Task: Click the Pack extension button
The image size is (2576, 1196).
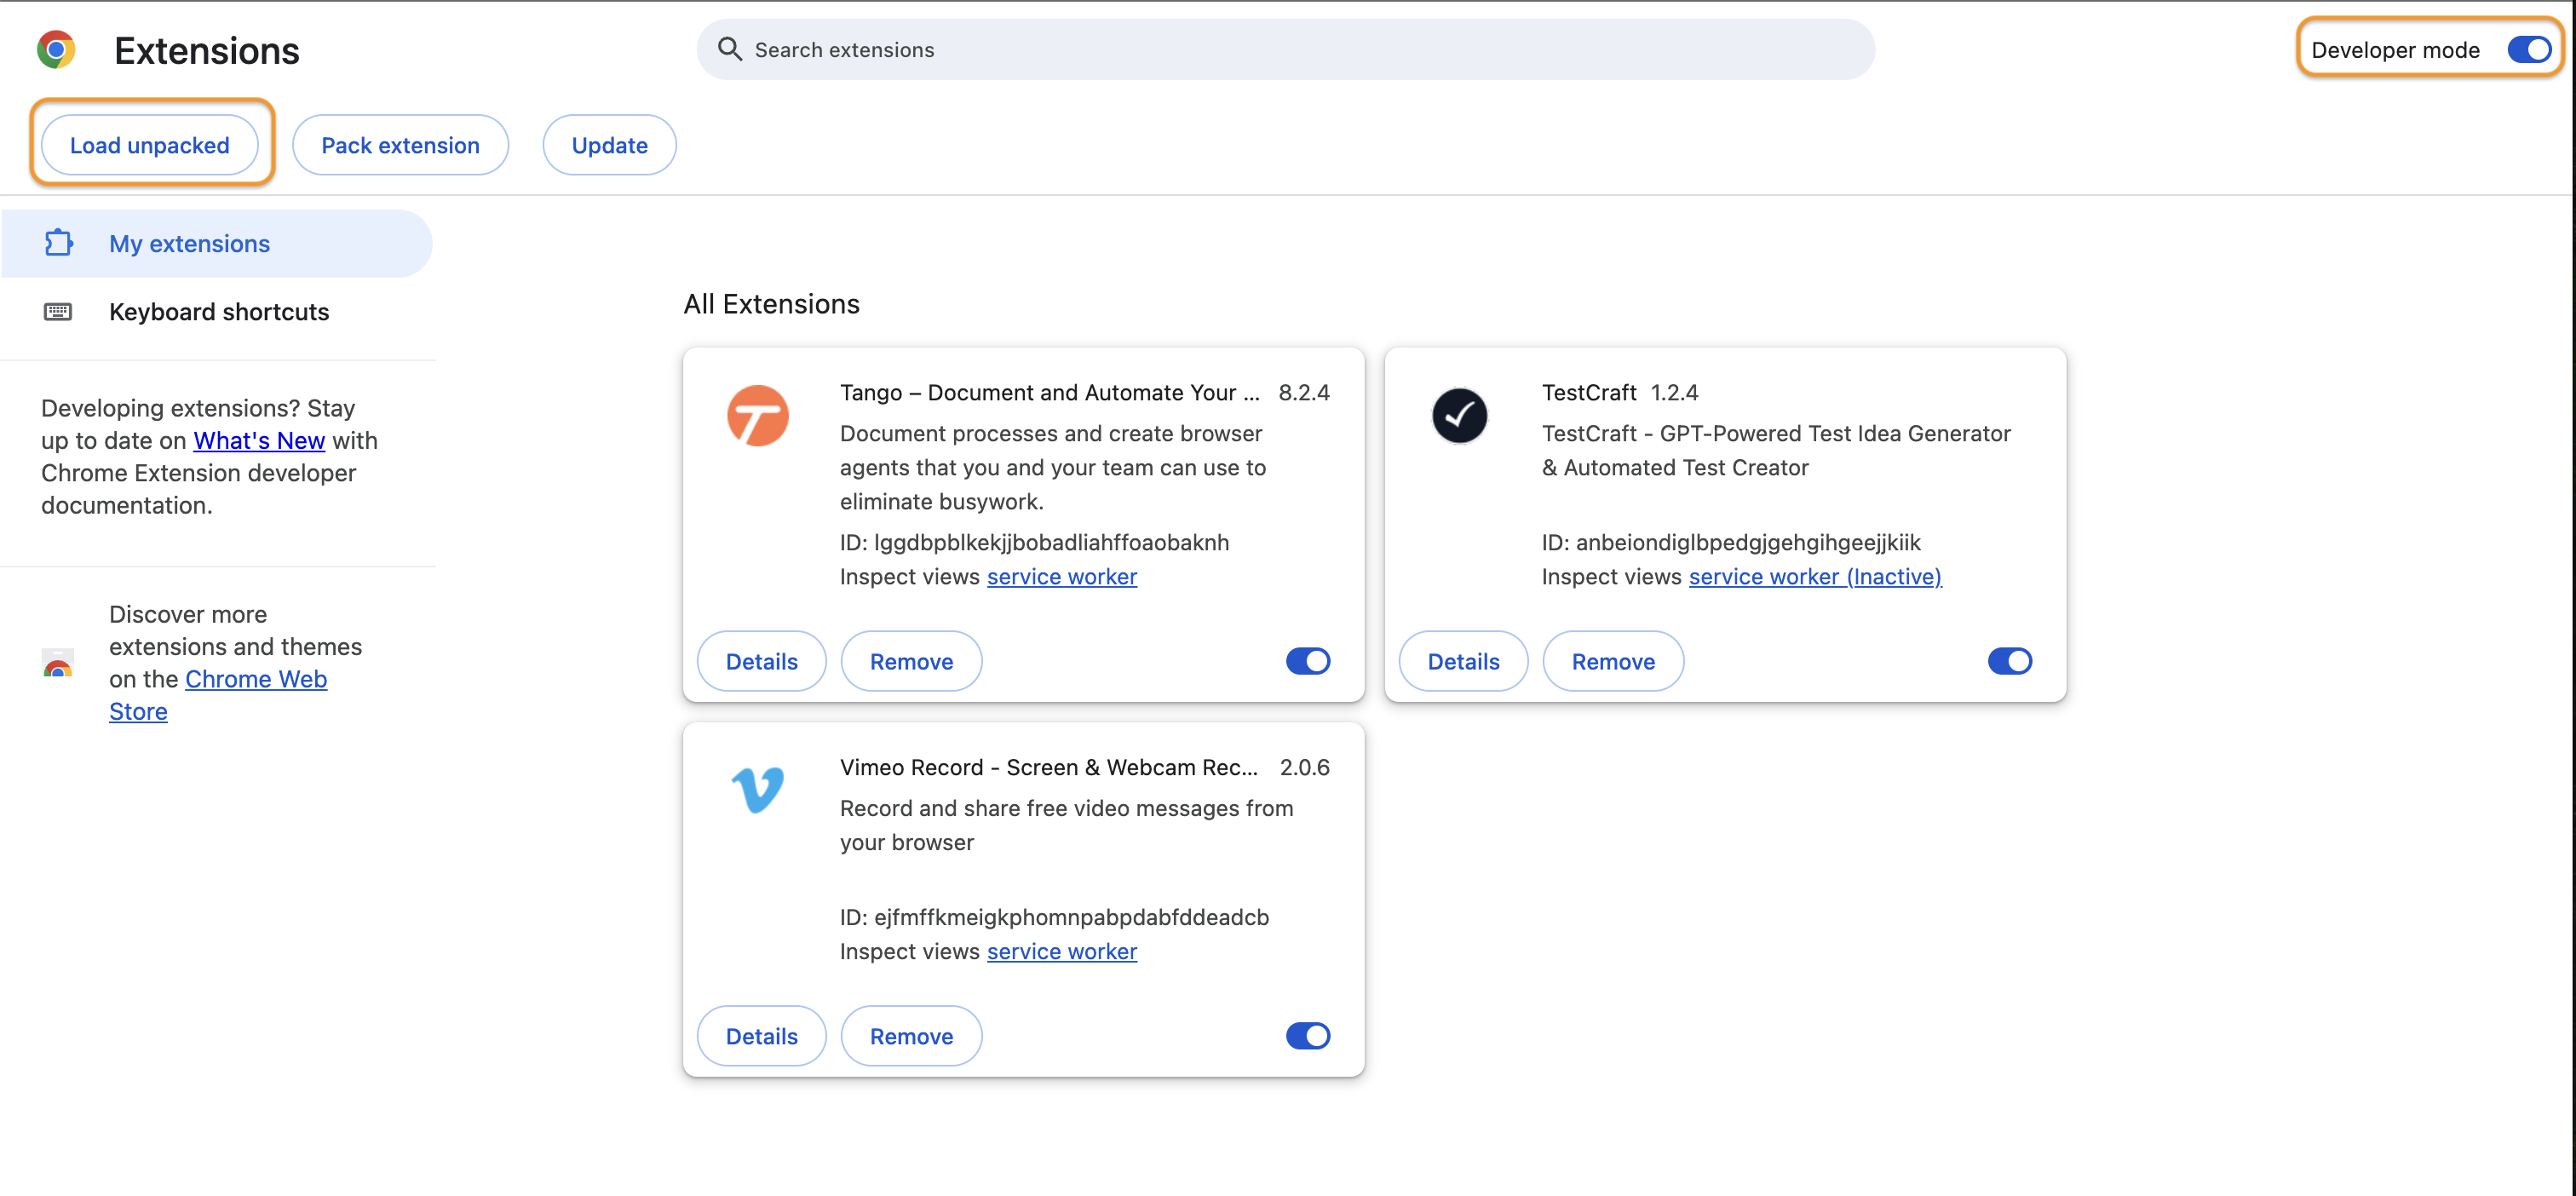Action: 400,144
